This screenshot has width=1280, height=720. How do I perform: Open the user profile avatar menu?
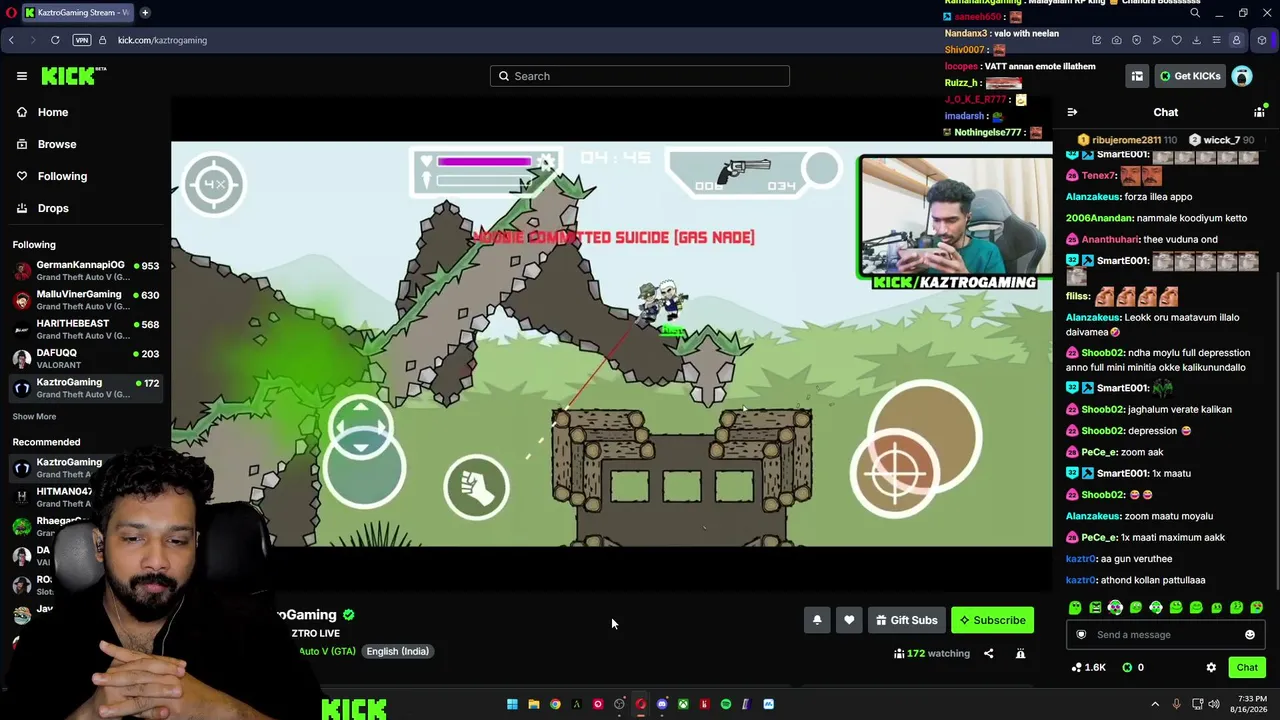pos(1242,76)
